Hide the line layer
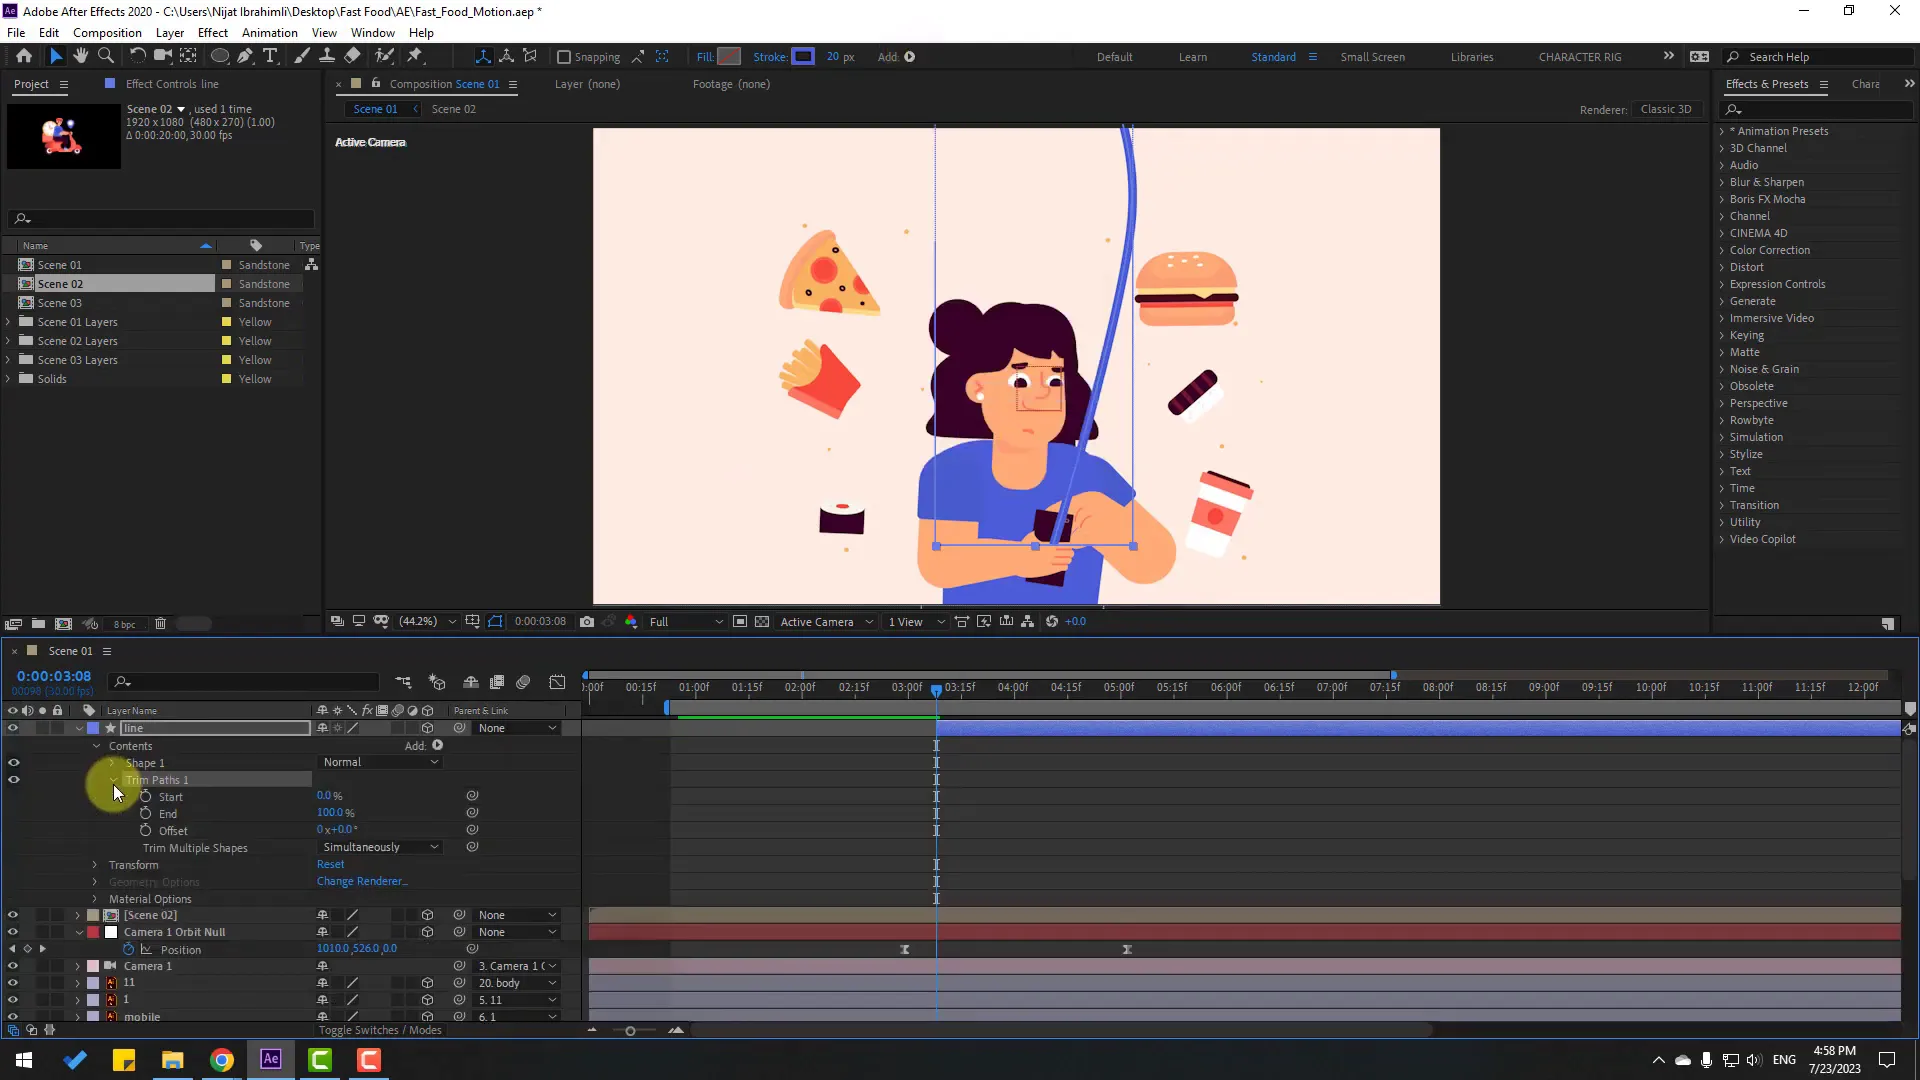 click(13, 728)
